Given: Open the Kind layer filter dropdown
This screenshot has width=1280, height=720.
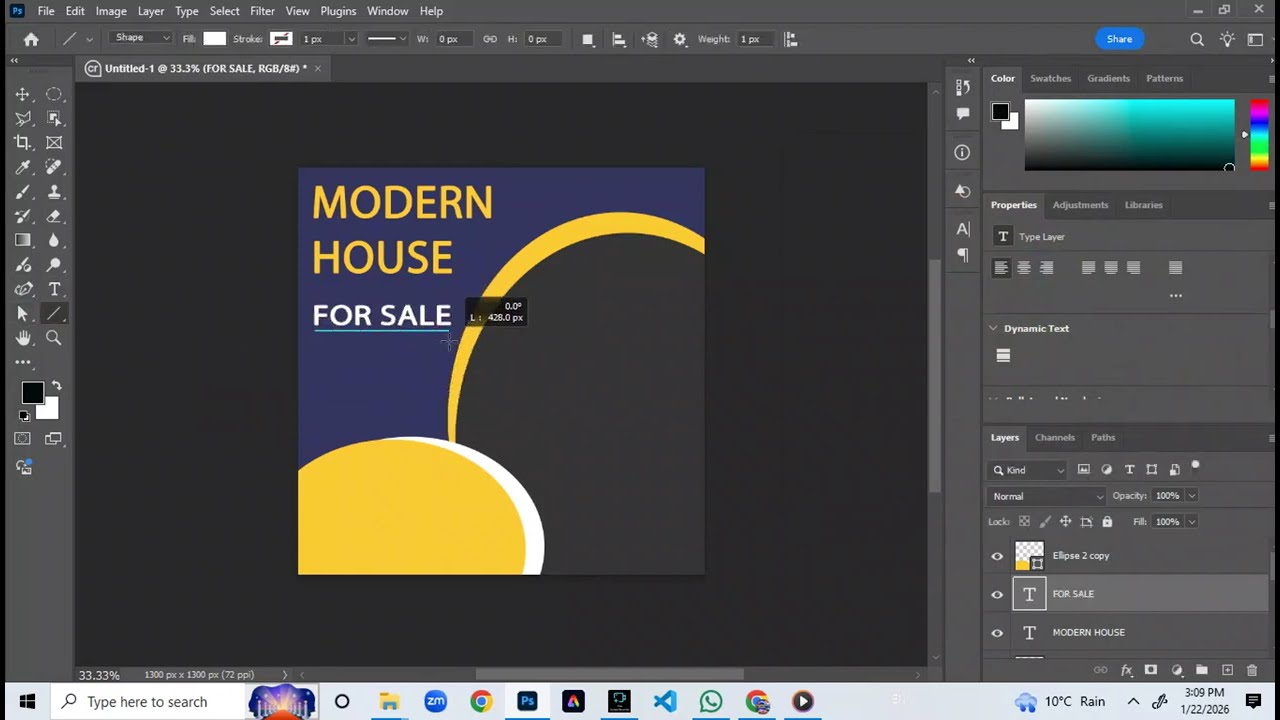Looking at the screenshot, I should (x=1028, y=469).
